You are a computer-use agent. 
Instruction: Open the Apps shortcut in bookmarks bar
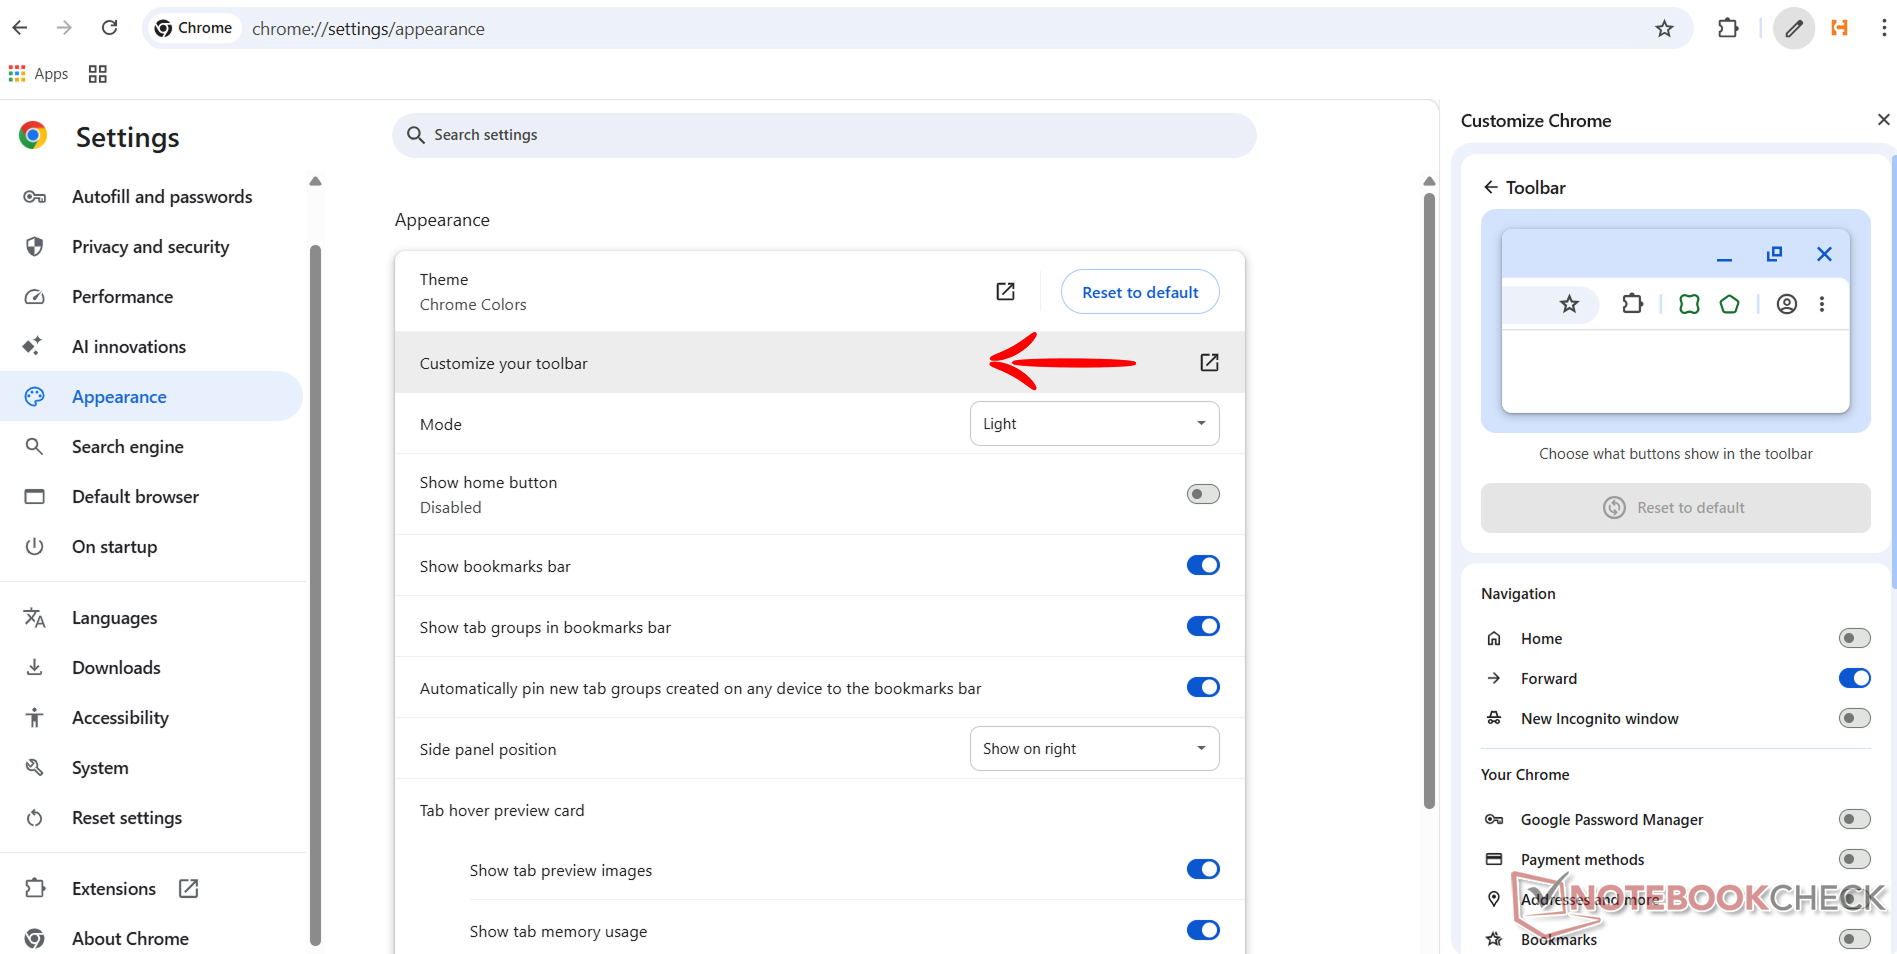tap(39, 74)
